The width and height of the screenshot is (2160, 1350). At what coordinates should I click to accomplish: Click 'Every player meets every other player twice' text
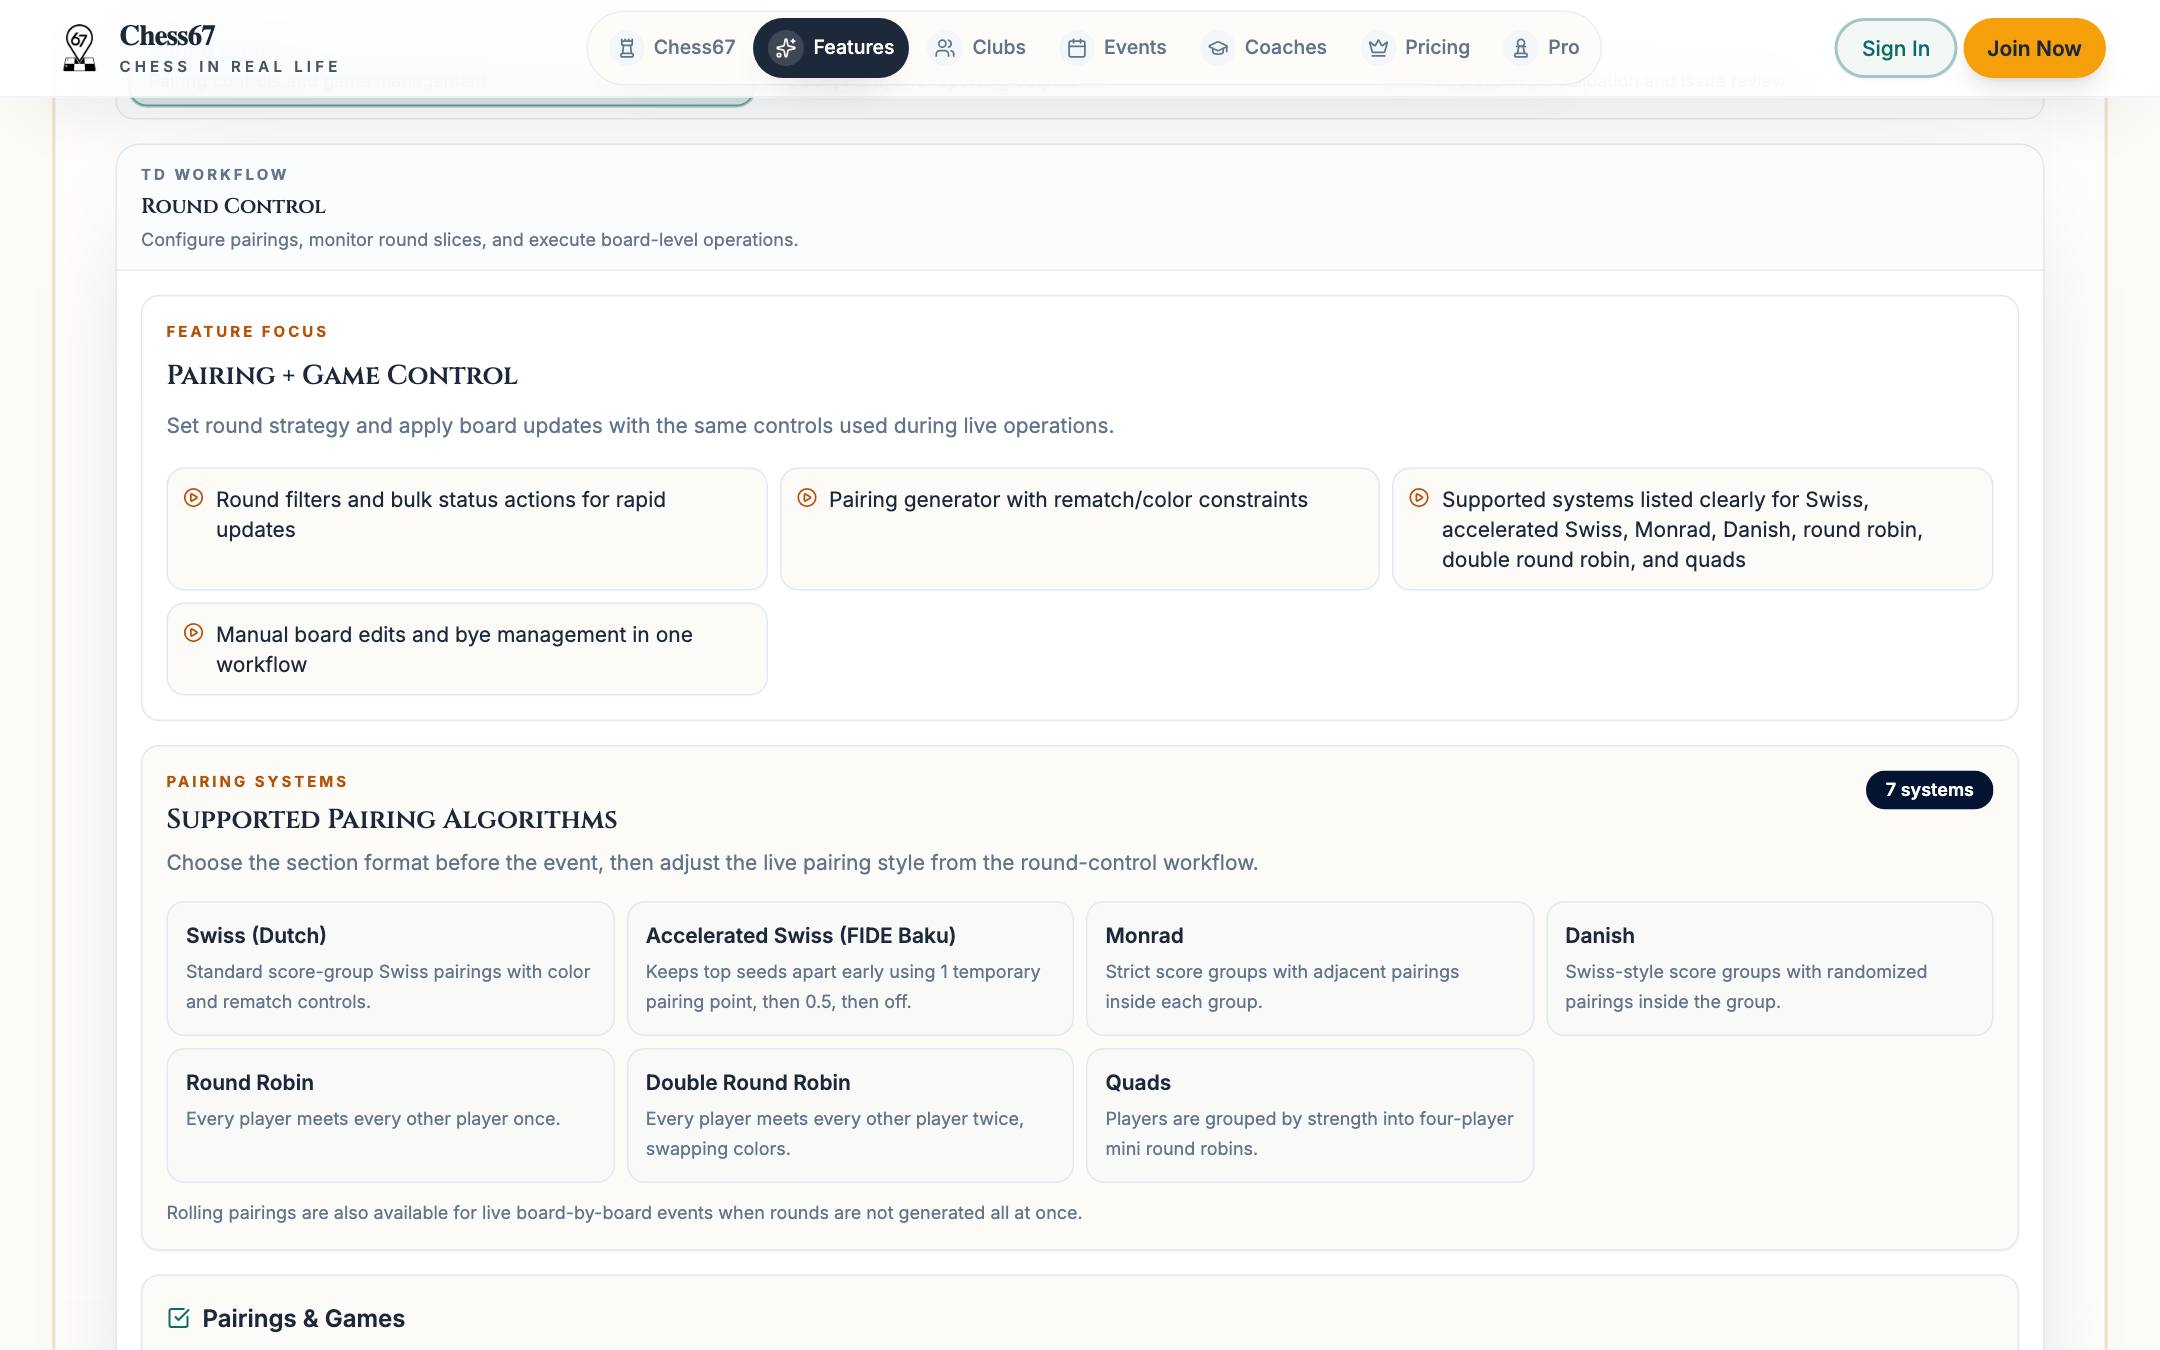835,1134
